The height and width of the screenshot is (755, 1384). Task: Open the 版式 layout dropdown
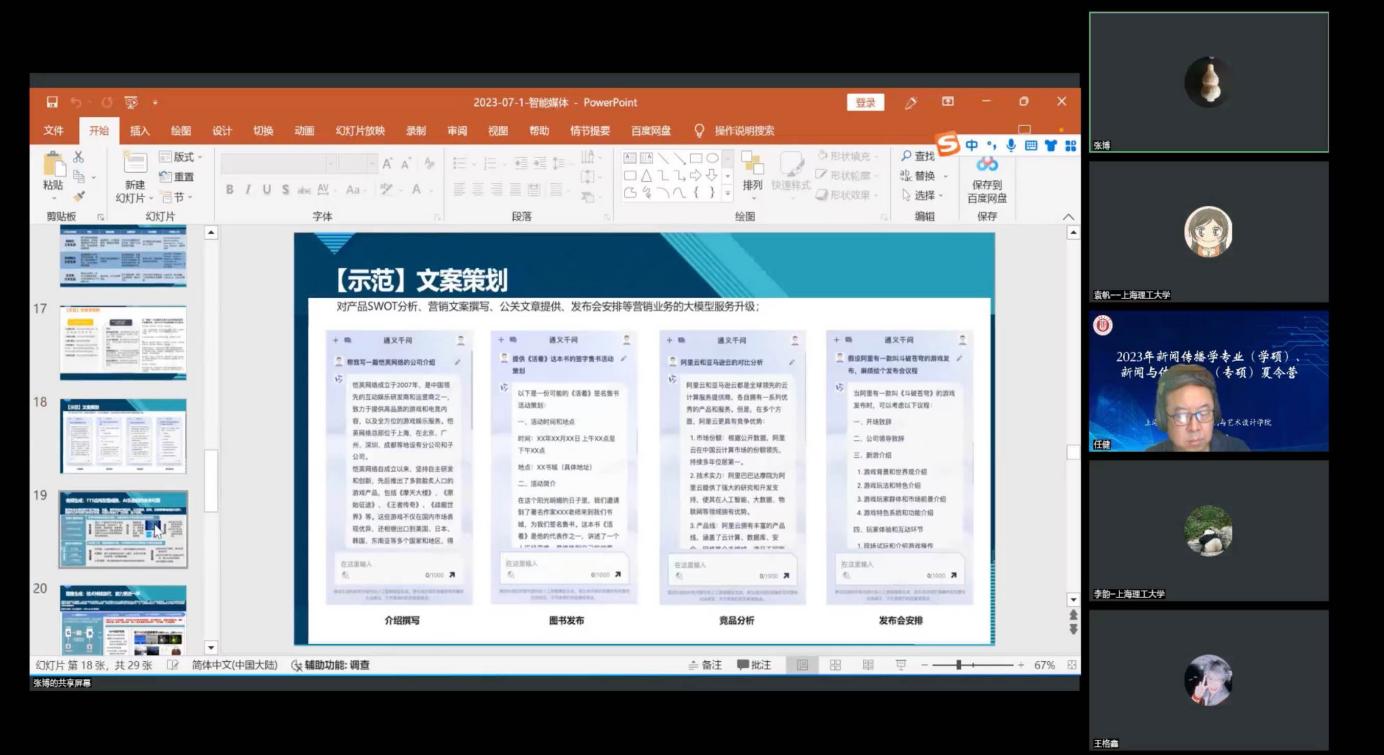[x=180, y=157]
